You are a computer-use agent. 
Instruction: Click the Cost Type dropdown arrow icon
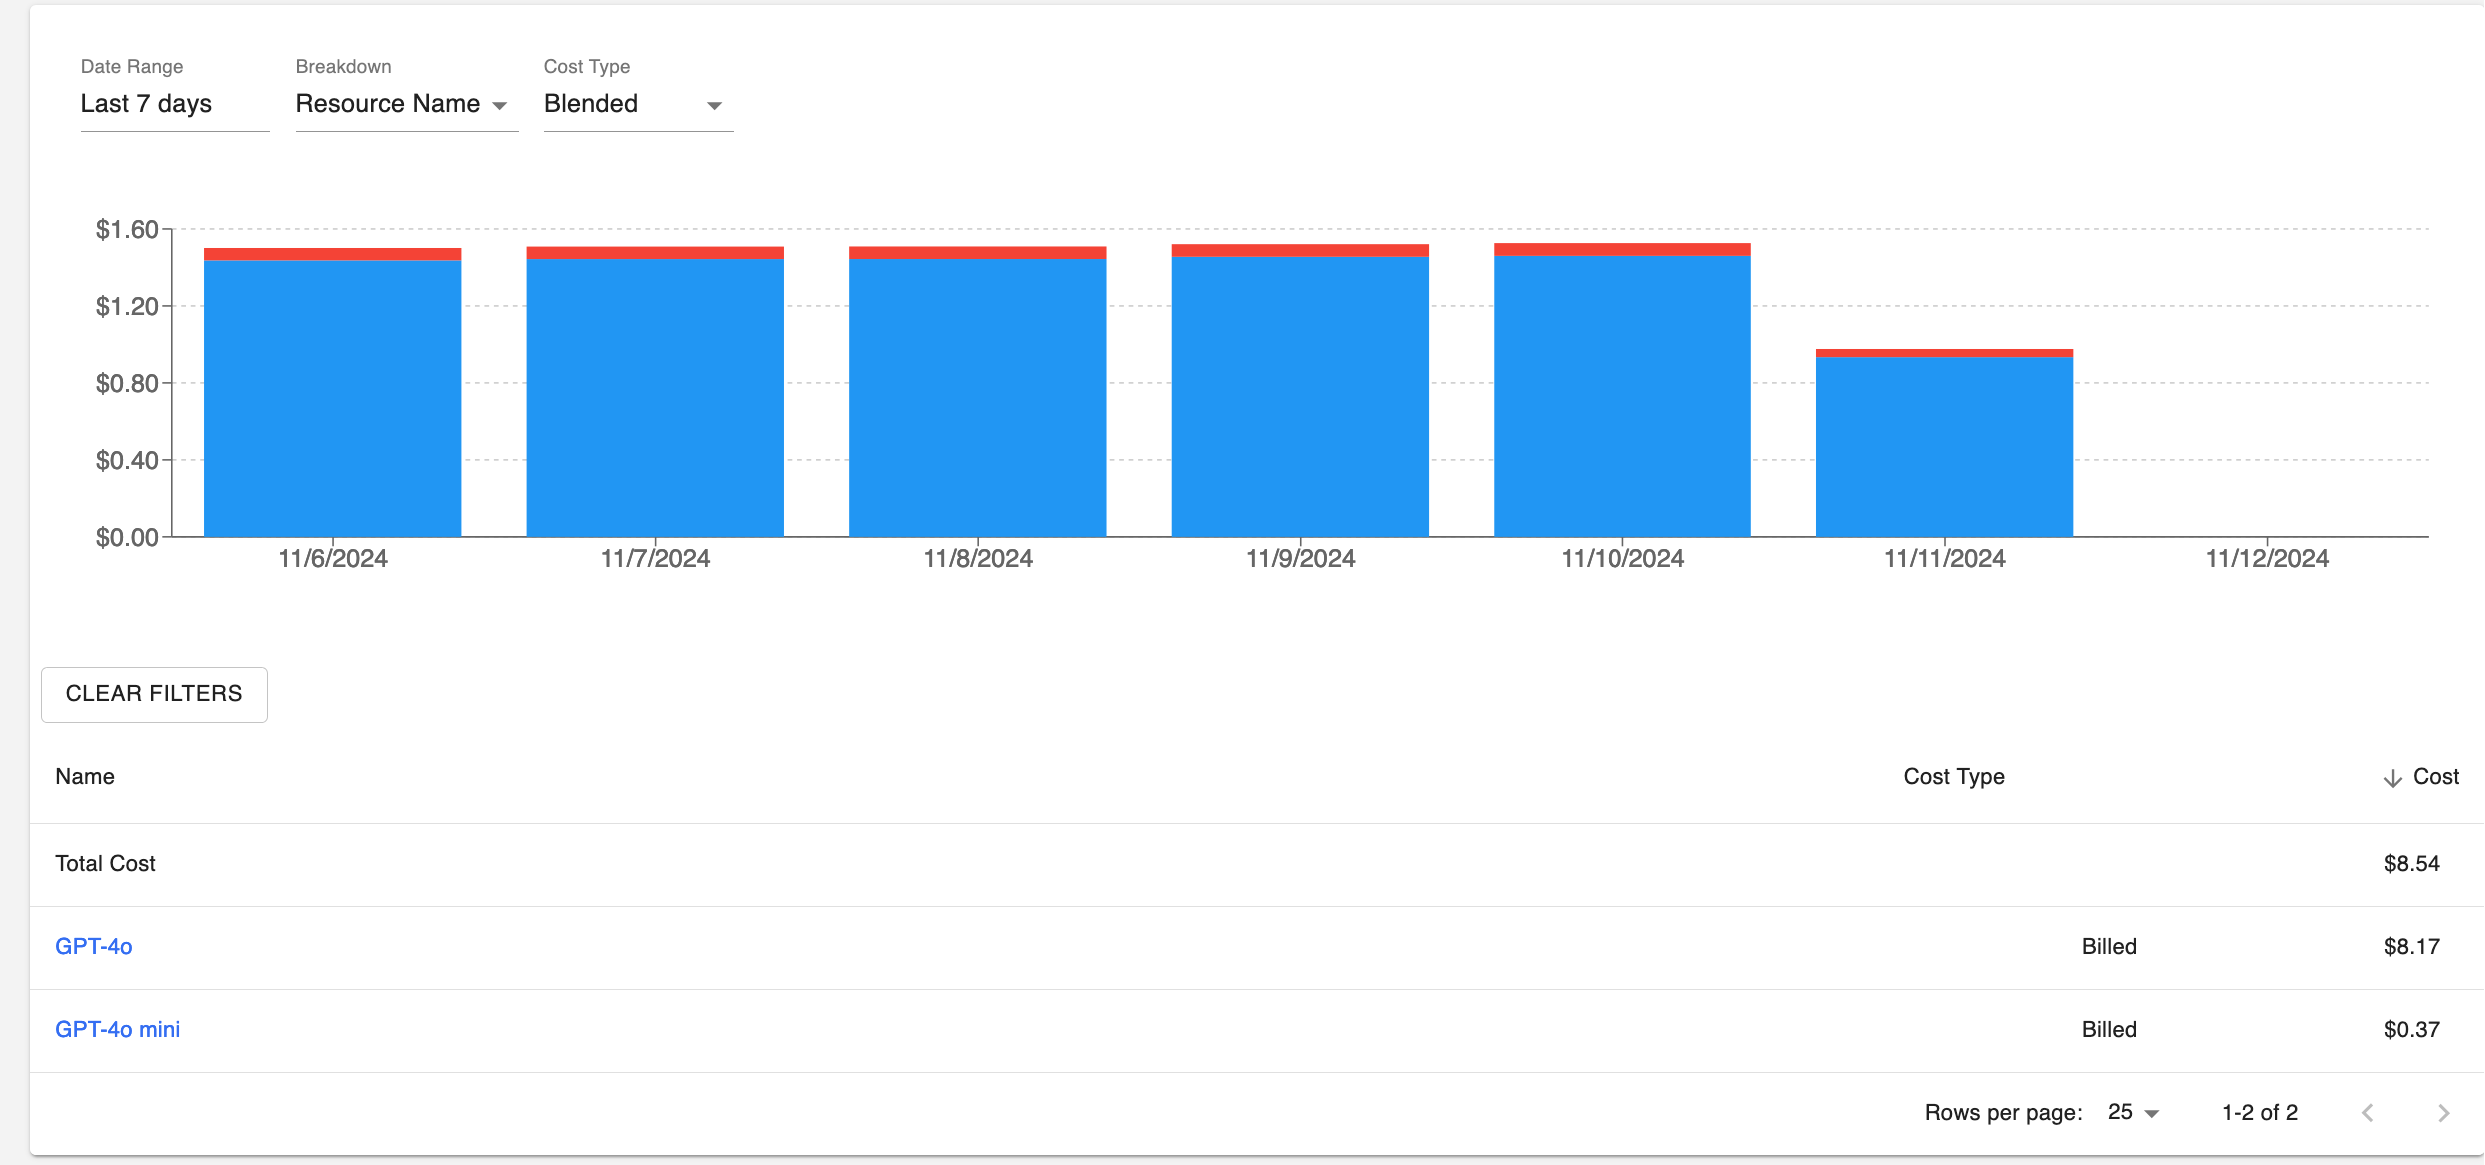pyautogui.click(x=714, y=106)
